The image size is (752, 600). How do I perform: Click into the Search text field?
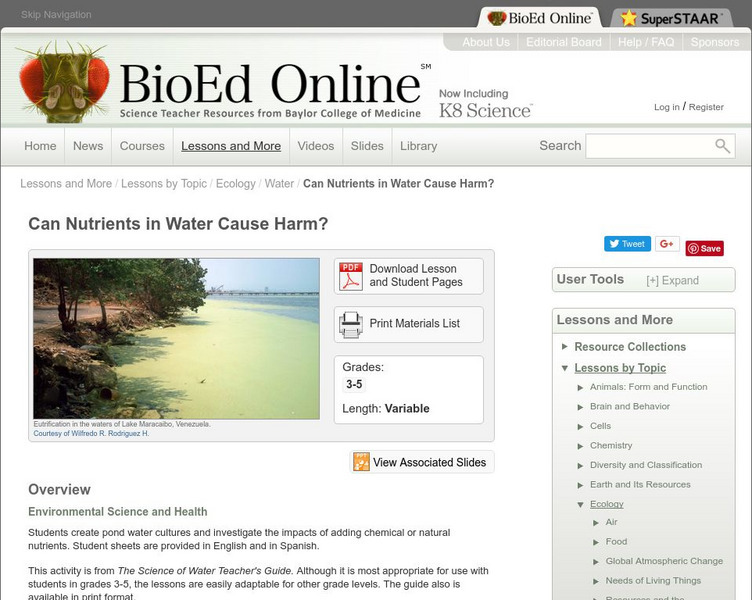tap(649, 146)
